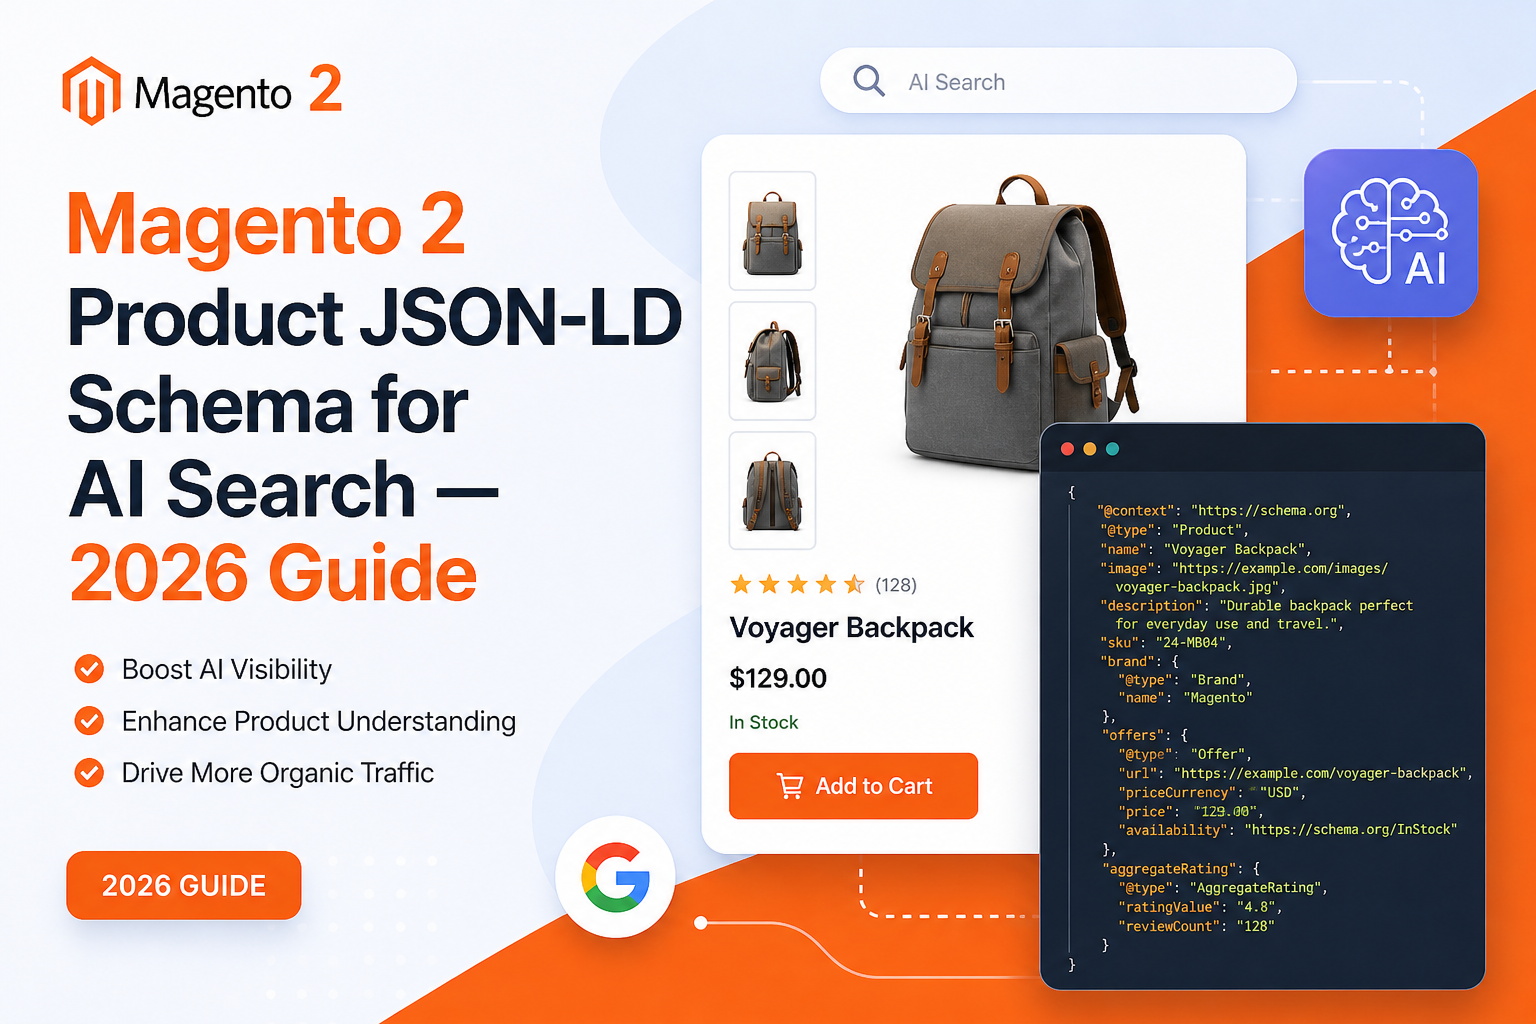This screenshot has height=1024, width=1536.
Task: Open the AI brain icon tile
Action: pos(1391,233)
